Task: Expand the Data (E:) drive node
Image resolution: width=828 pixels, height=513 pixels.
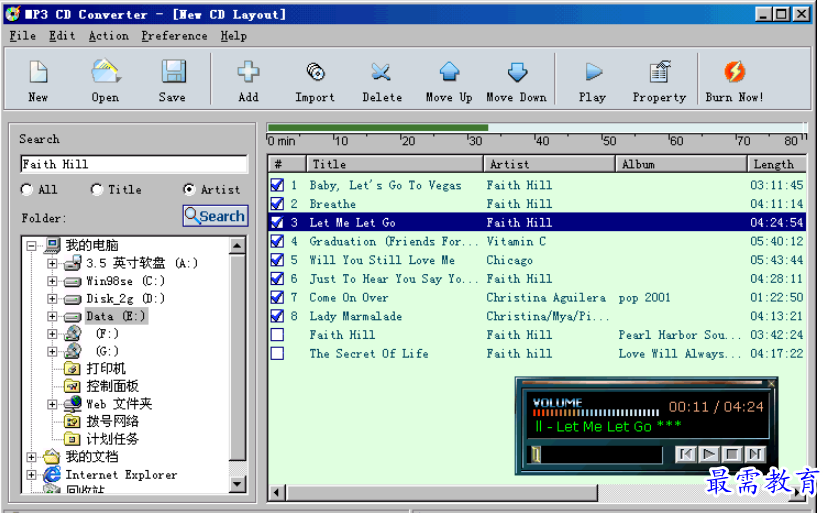Action: click(x=52, y=316)
